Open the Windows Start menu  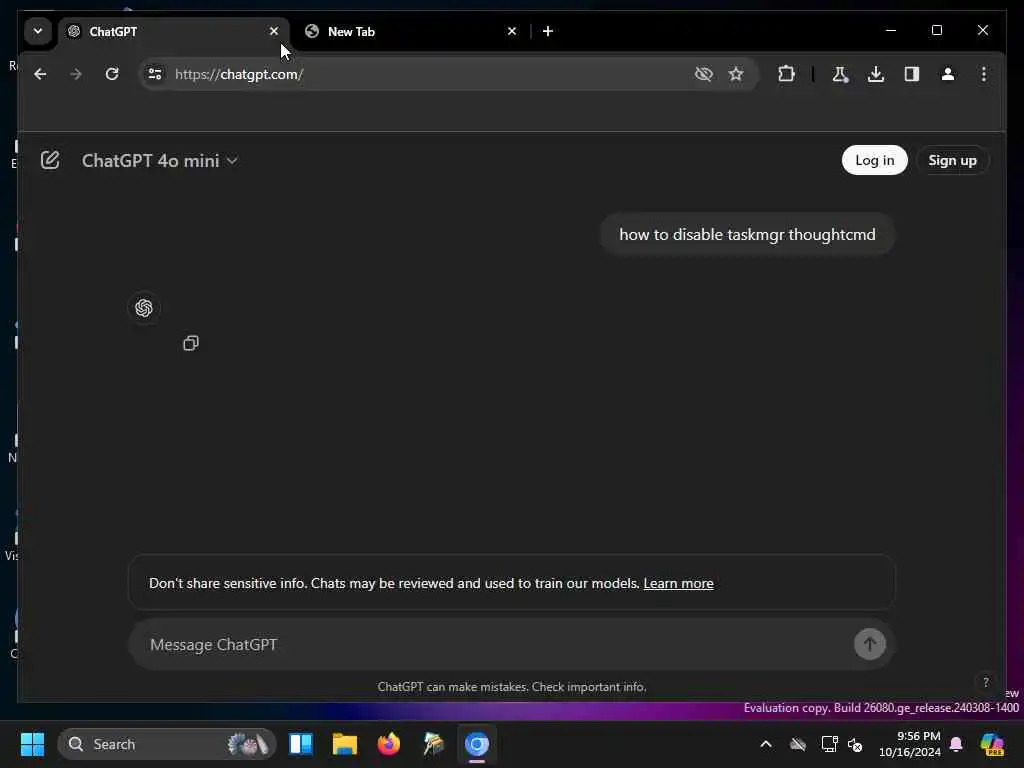(32, 744)
